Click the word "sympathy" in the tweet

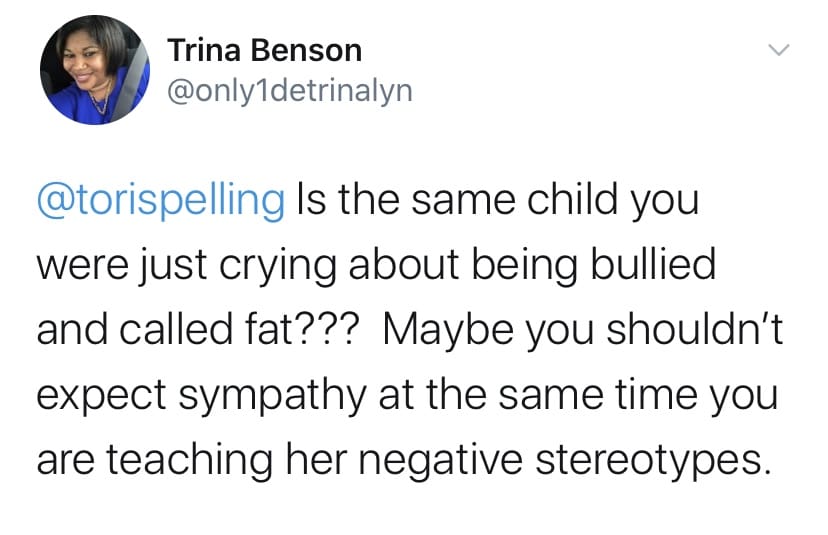point(272,396)
